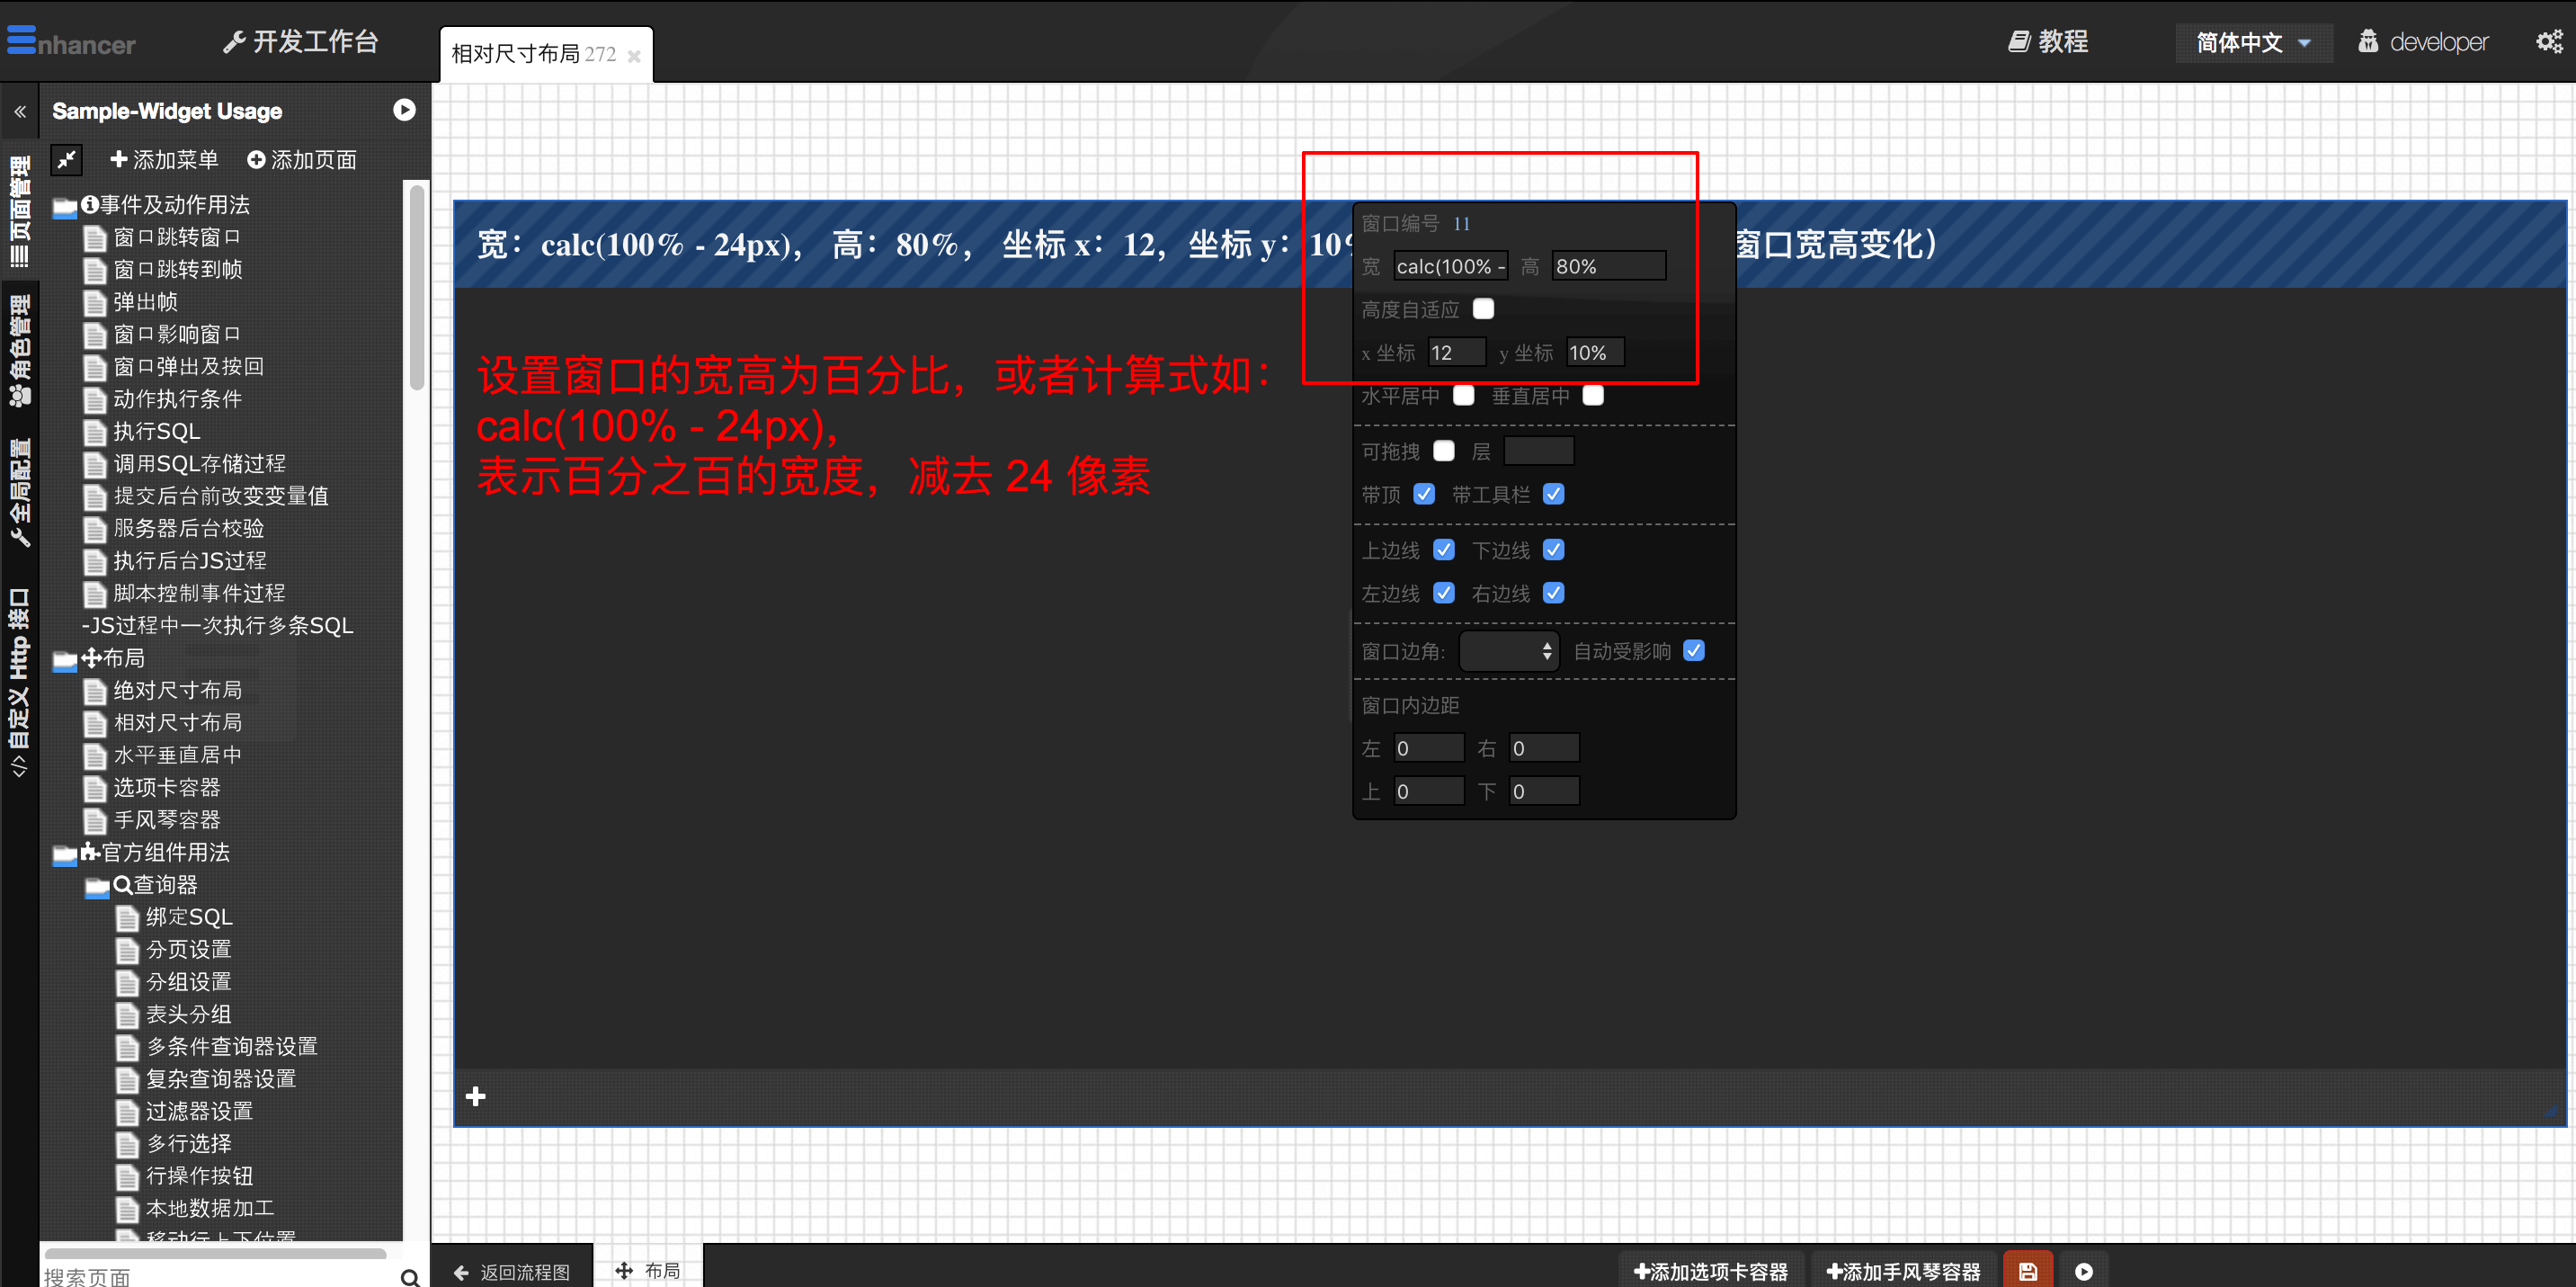Open the 角色管理 side tab
2576x1287 pixels.
(x=20, y=350)
